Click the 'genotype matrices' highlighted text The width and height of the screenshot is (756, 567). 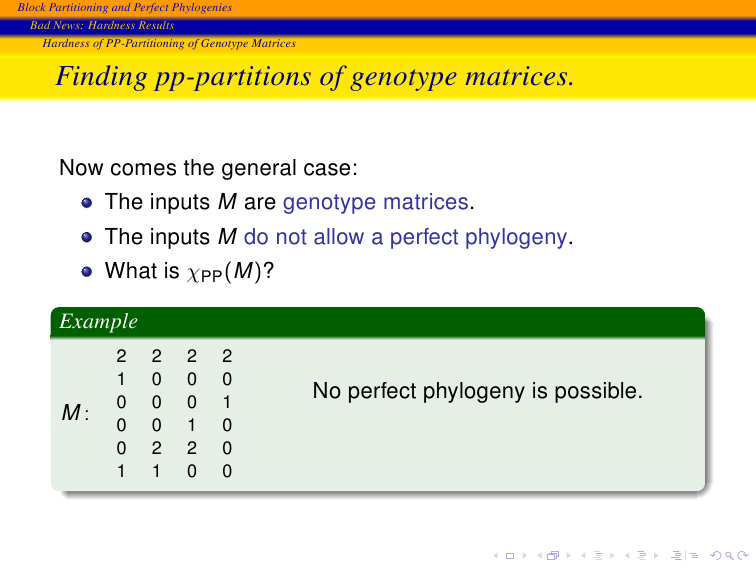click(376, 202)
